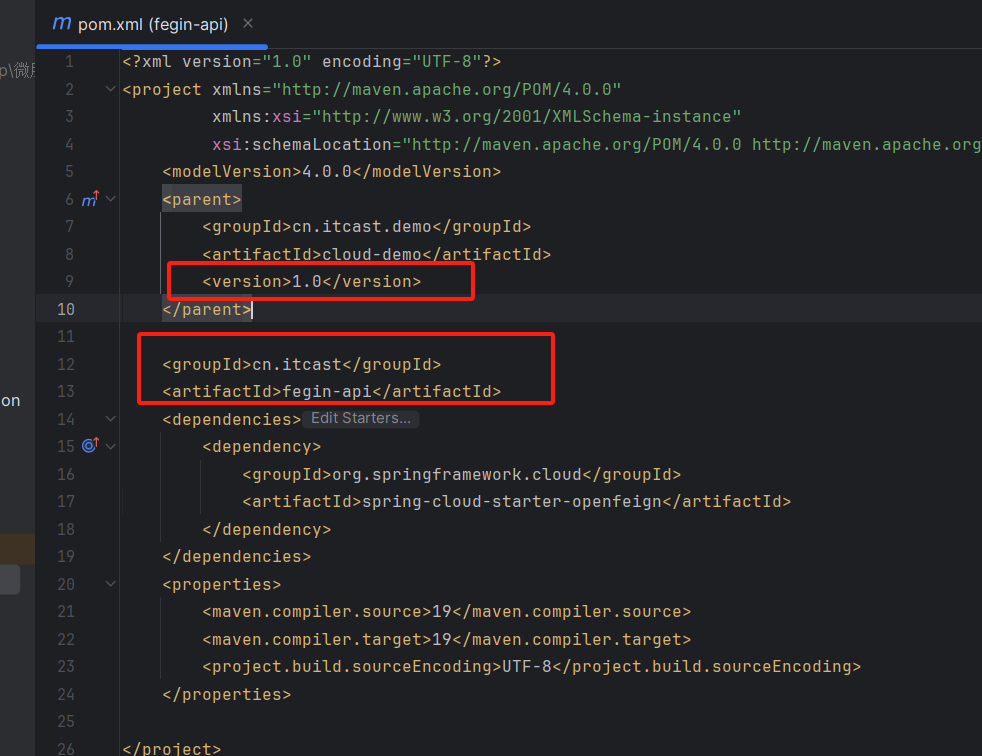Click the xml declaration on line 1

tap(312, 61)
